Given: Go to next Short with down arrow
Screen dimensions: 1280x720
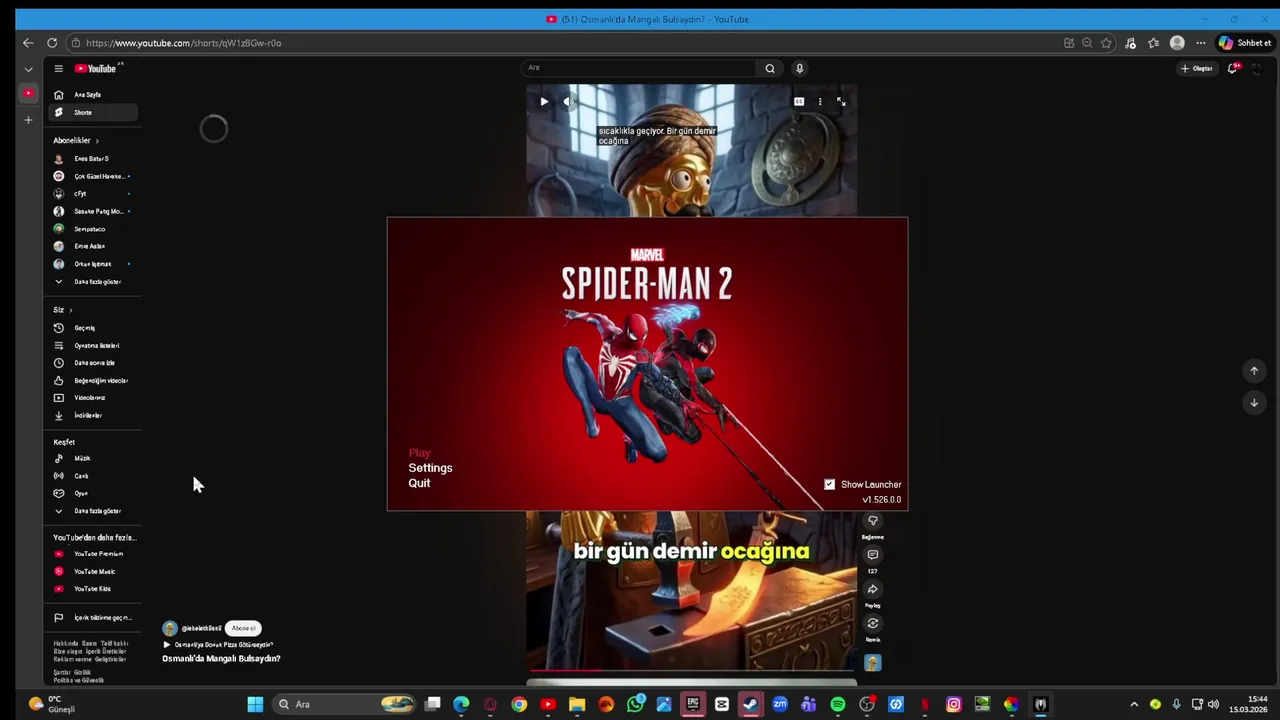Looking at the screenshot, I should [x=1254, y=403].
